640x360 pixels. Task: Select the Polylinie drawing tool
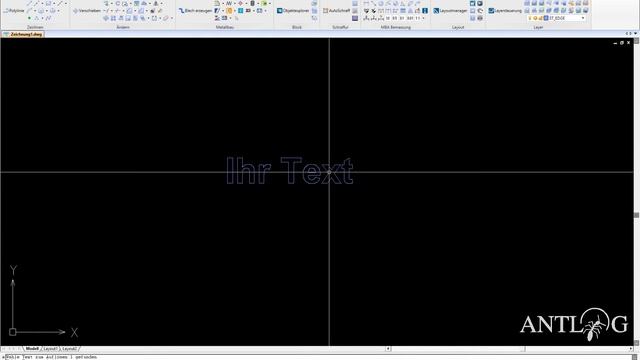(x=14, y=11)
